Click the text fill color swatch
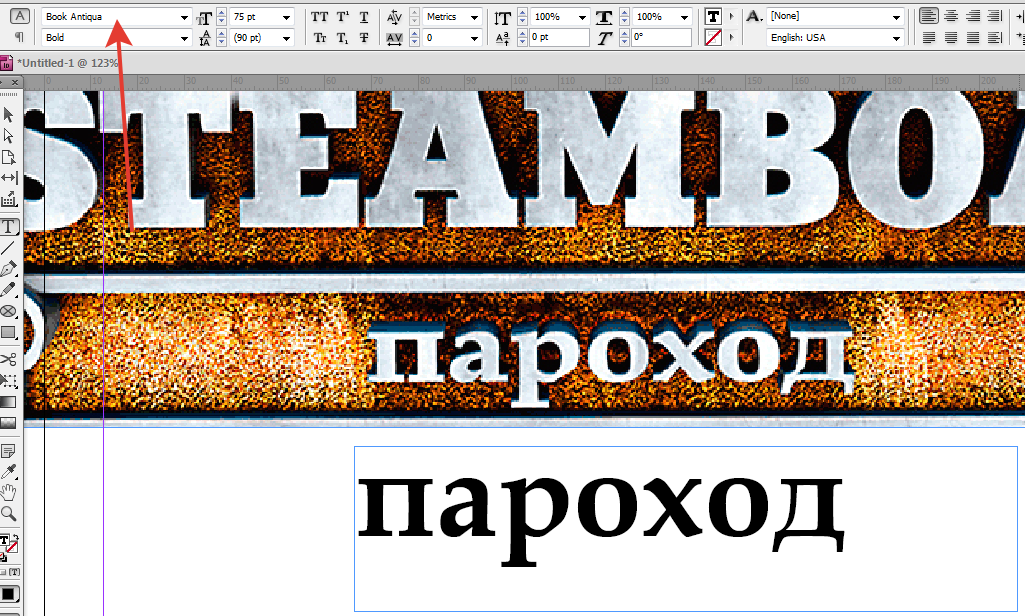 coord(713,17)
